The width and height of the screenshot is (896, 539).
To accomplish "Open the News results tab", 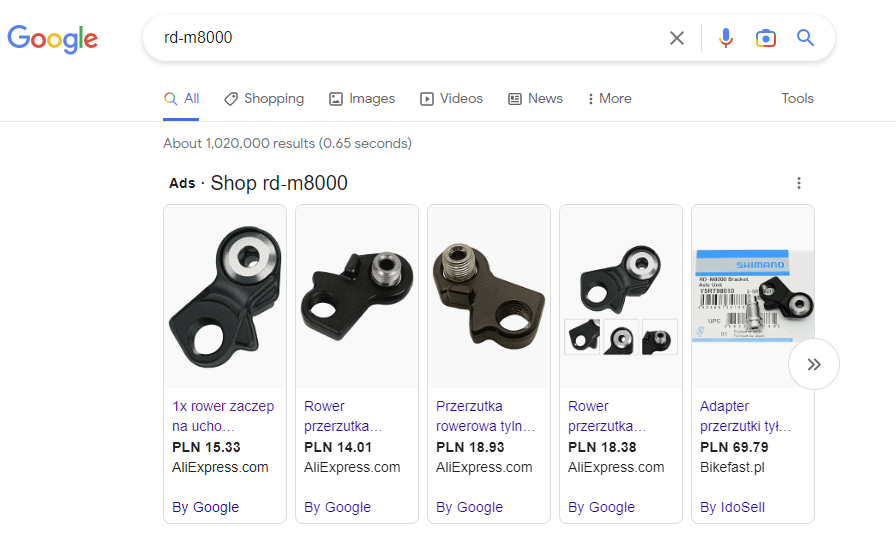I will click(x=535, y=99).
